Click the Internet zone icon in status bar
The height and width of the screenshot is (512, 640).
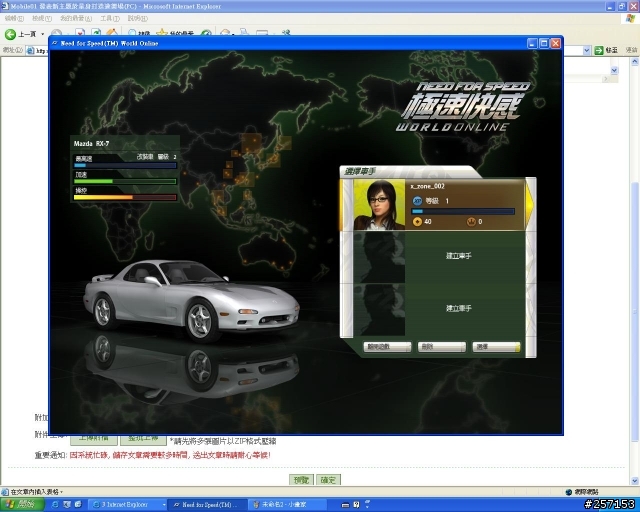(x=569, y=492)
